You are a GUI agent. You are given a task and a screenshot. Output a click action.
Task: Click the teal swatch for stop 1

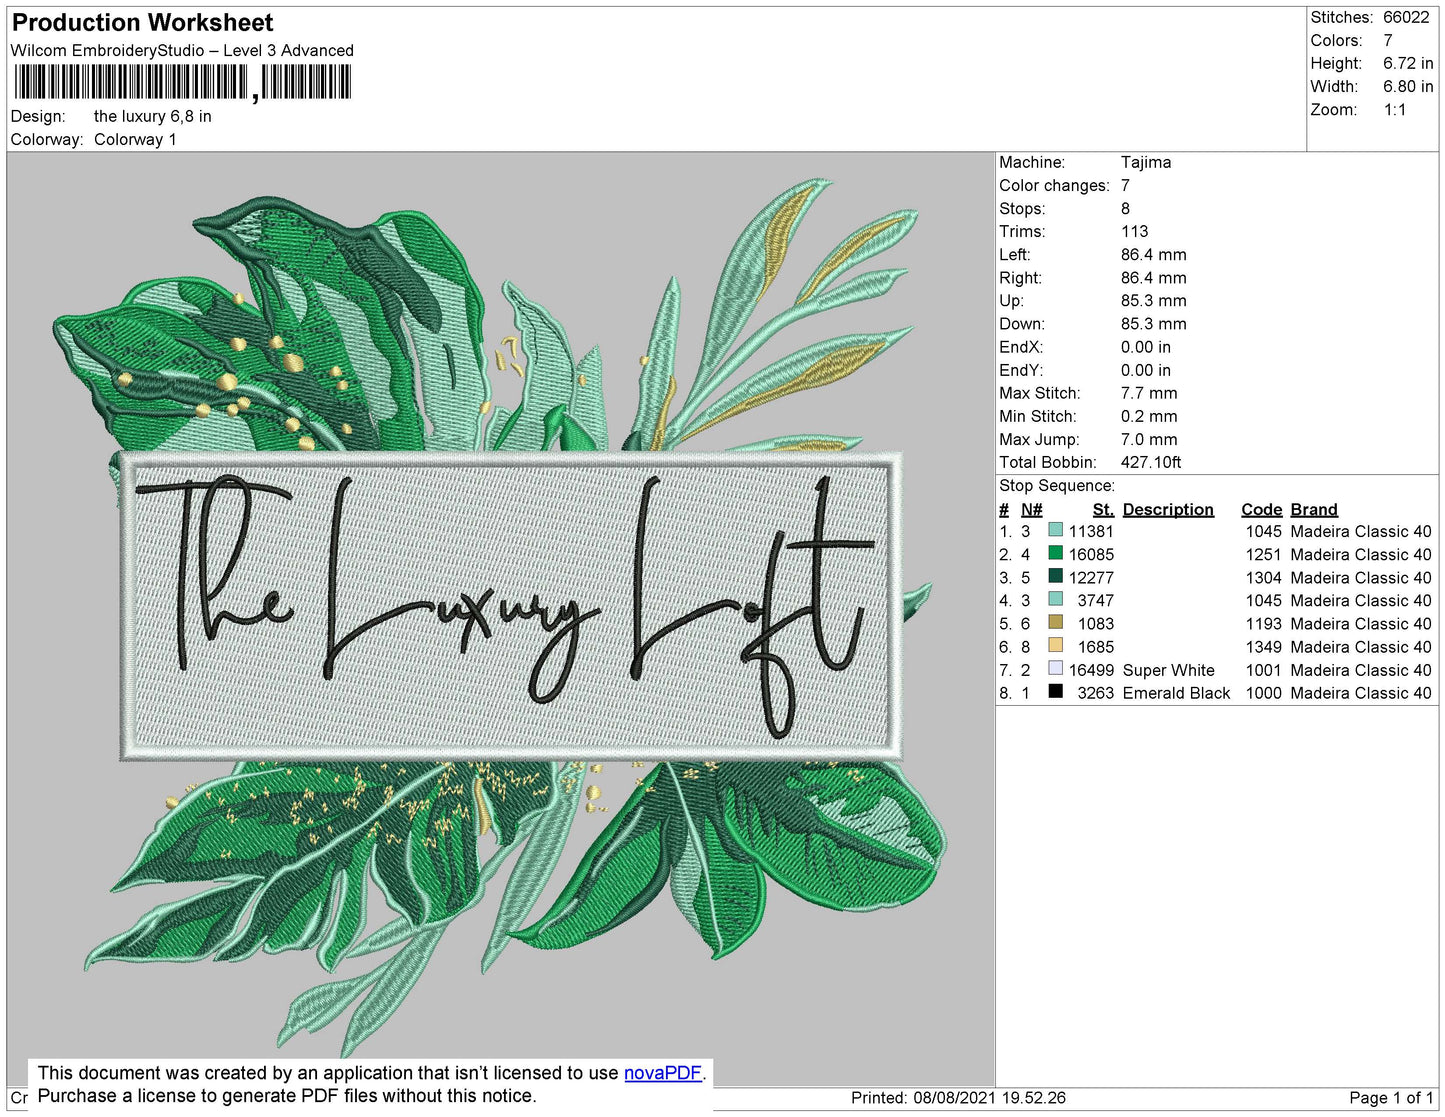pyautogui.click(x=1055, y=530)
